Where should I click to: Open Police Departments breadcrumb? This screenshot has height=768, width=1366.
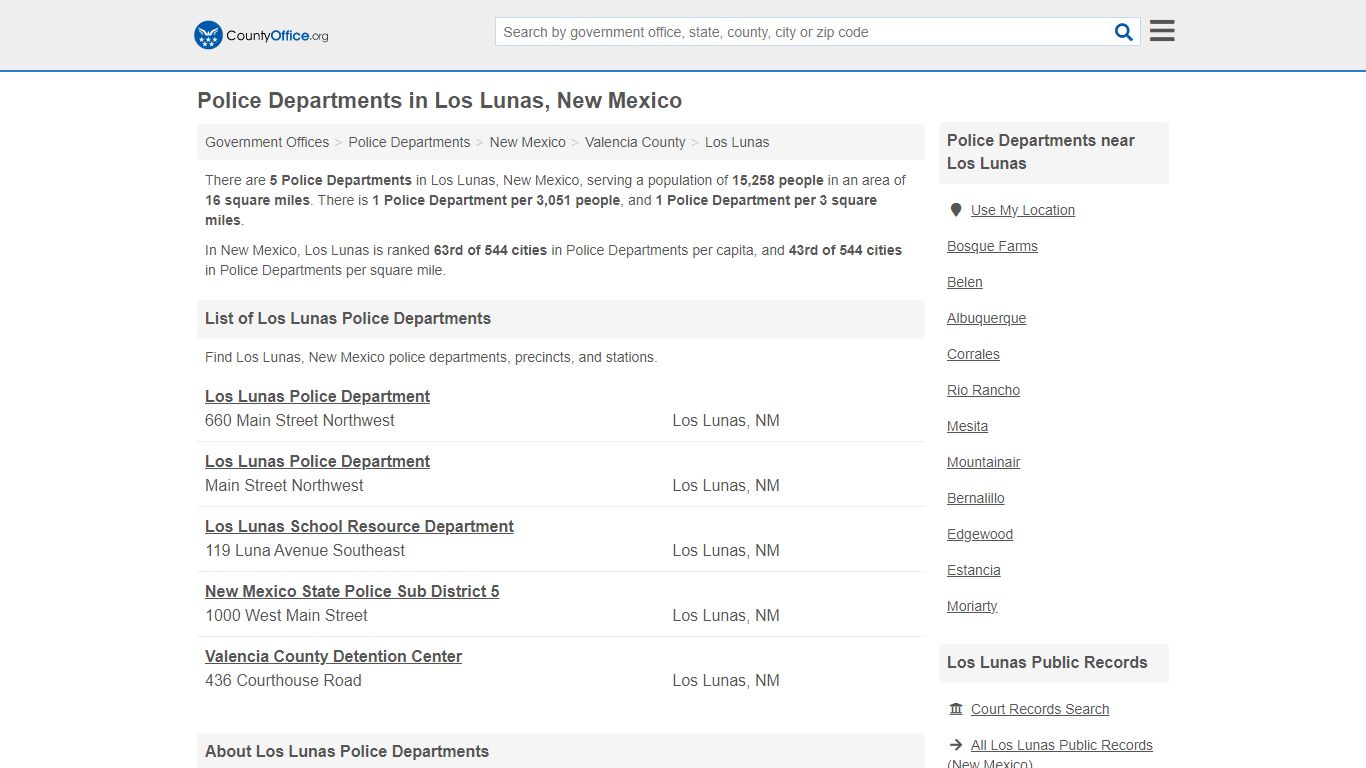point(409,142)
